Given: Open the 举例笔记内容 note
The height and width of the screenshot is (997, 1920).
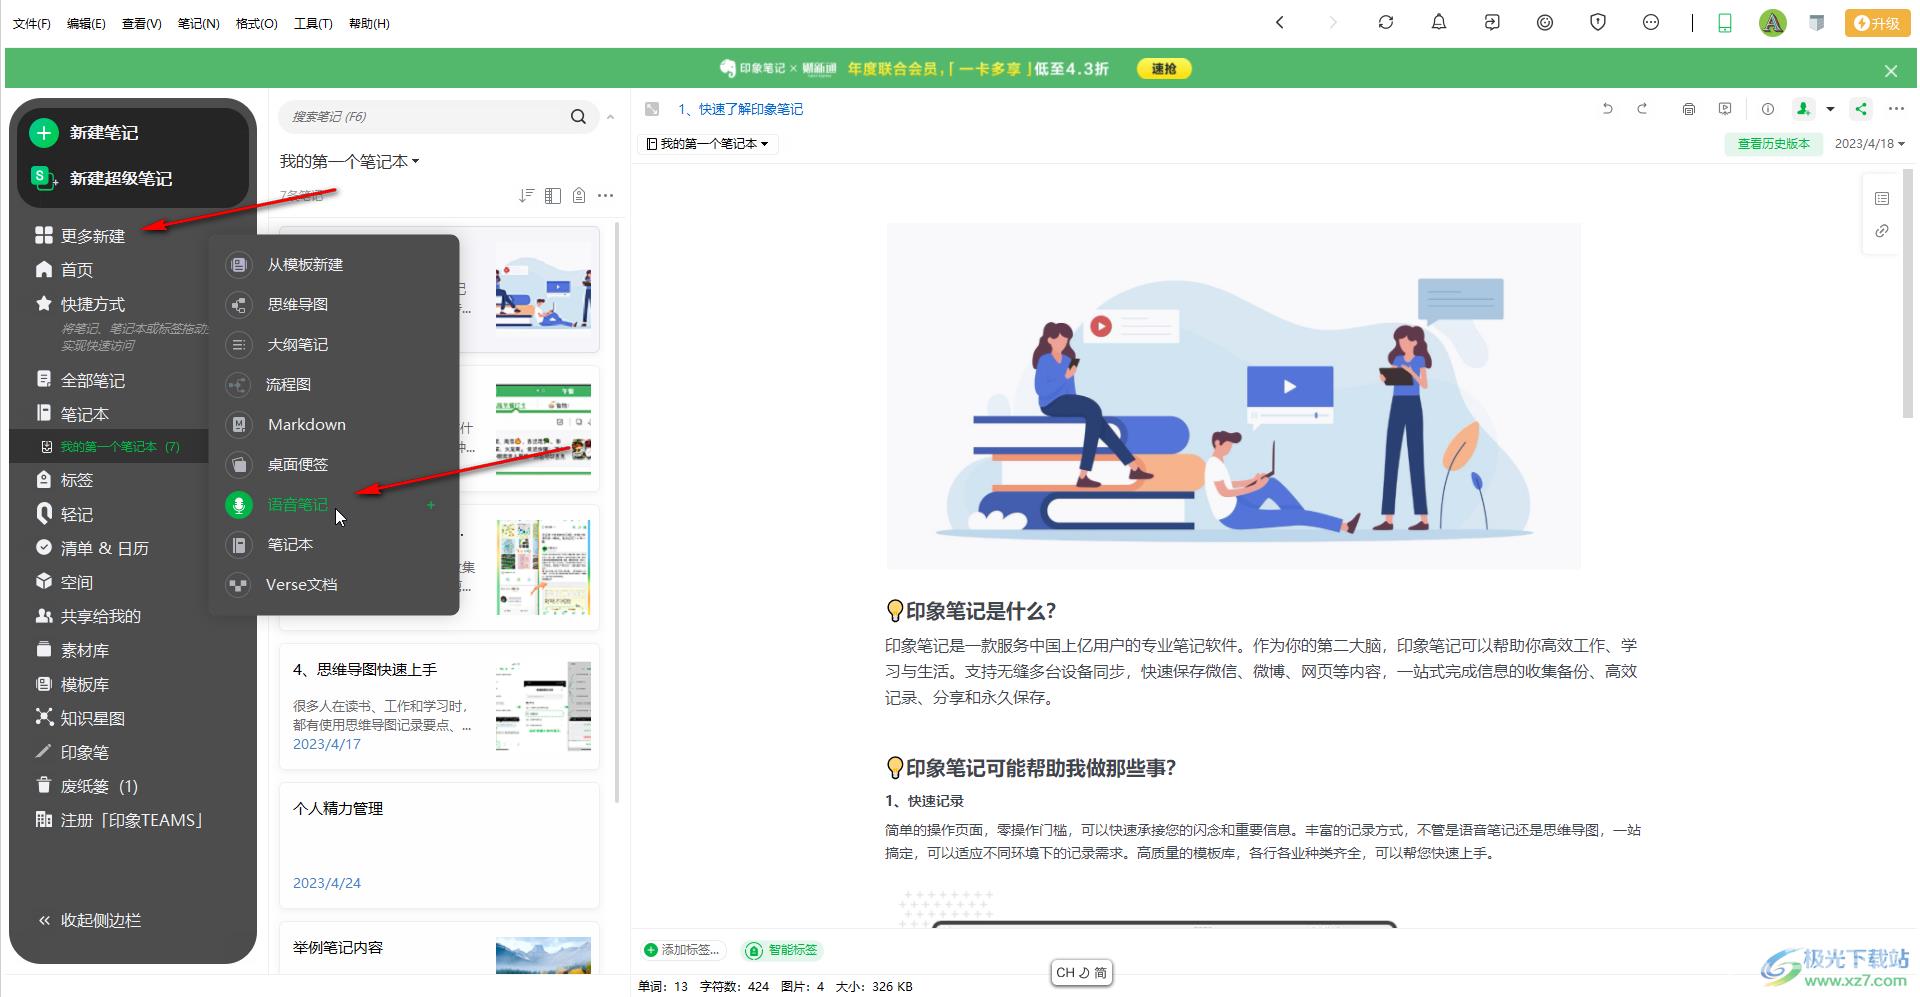Looking at the screenshot, I should tap(440, 948).
